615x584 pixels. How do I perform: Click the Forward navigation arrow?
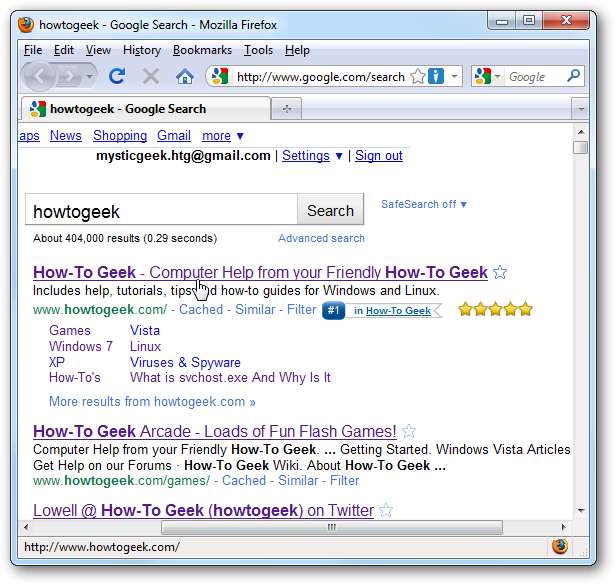pos(69,76)
